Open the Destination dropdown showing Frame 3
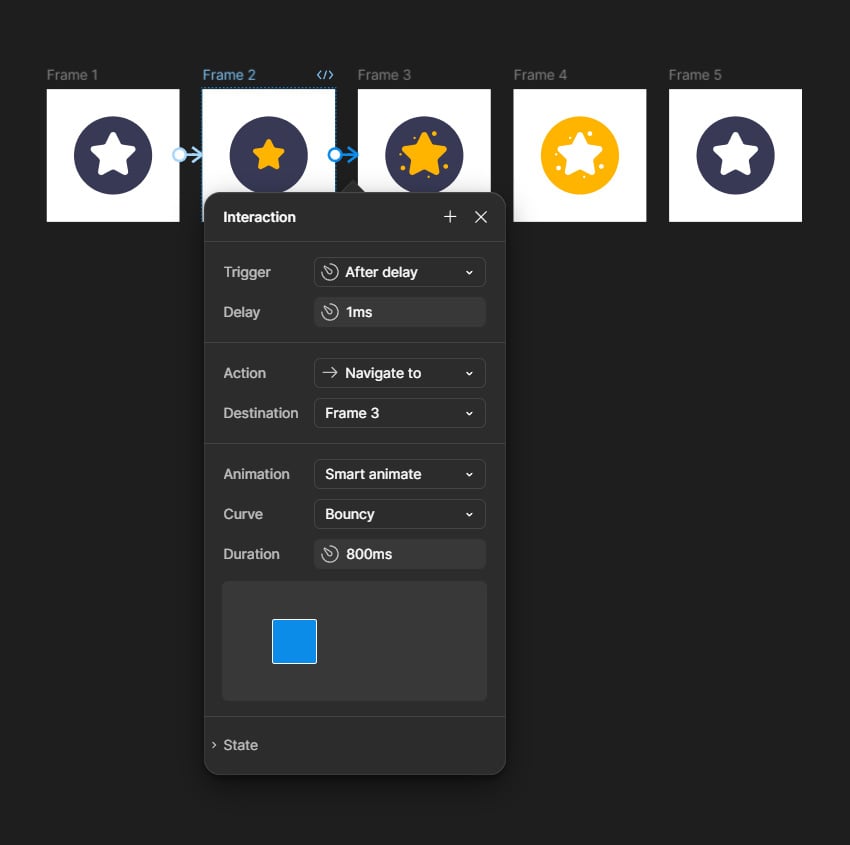The height and width of the screenshot is (845, 850). tap(400, 413)
